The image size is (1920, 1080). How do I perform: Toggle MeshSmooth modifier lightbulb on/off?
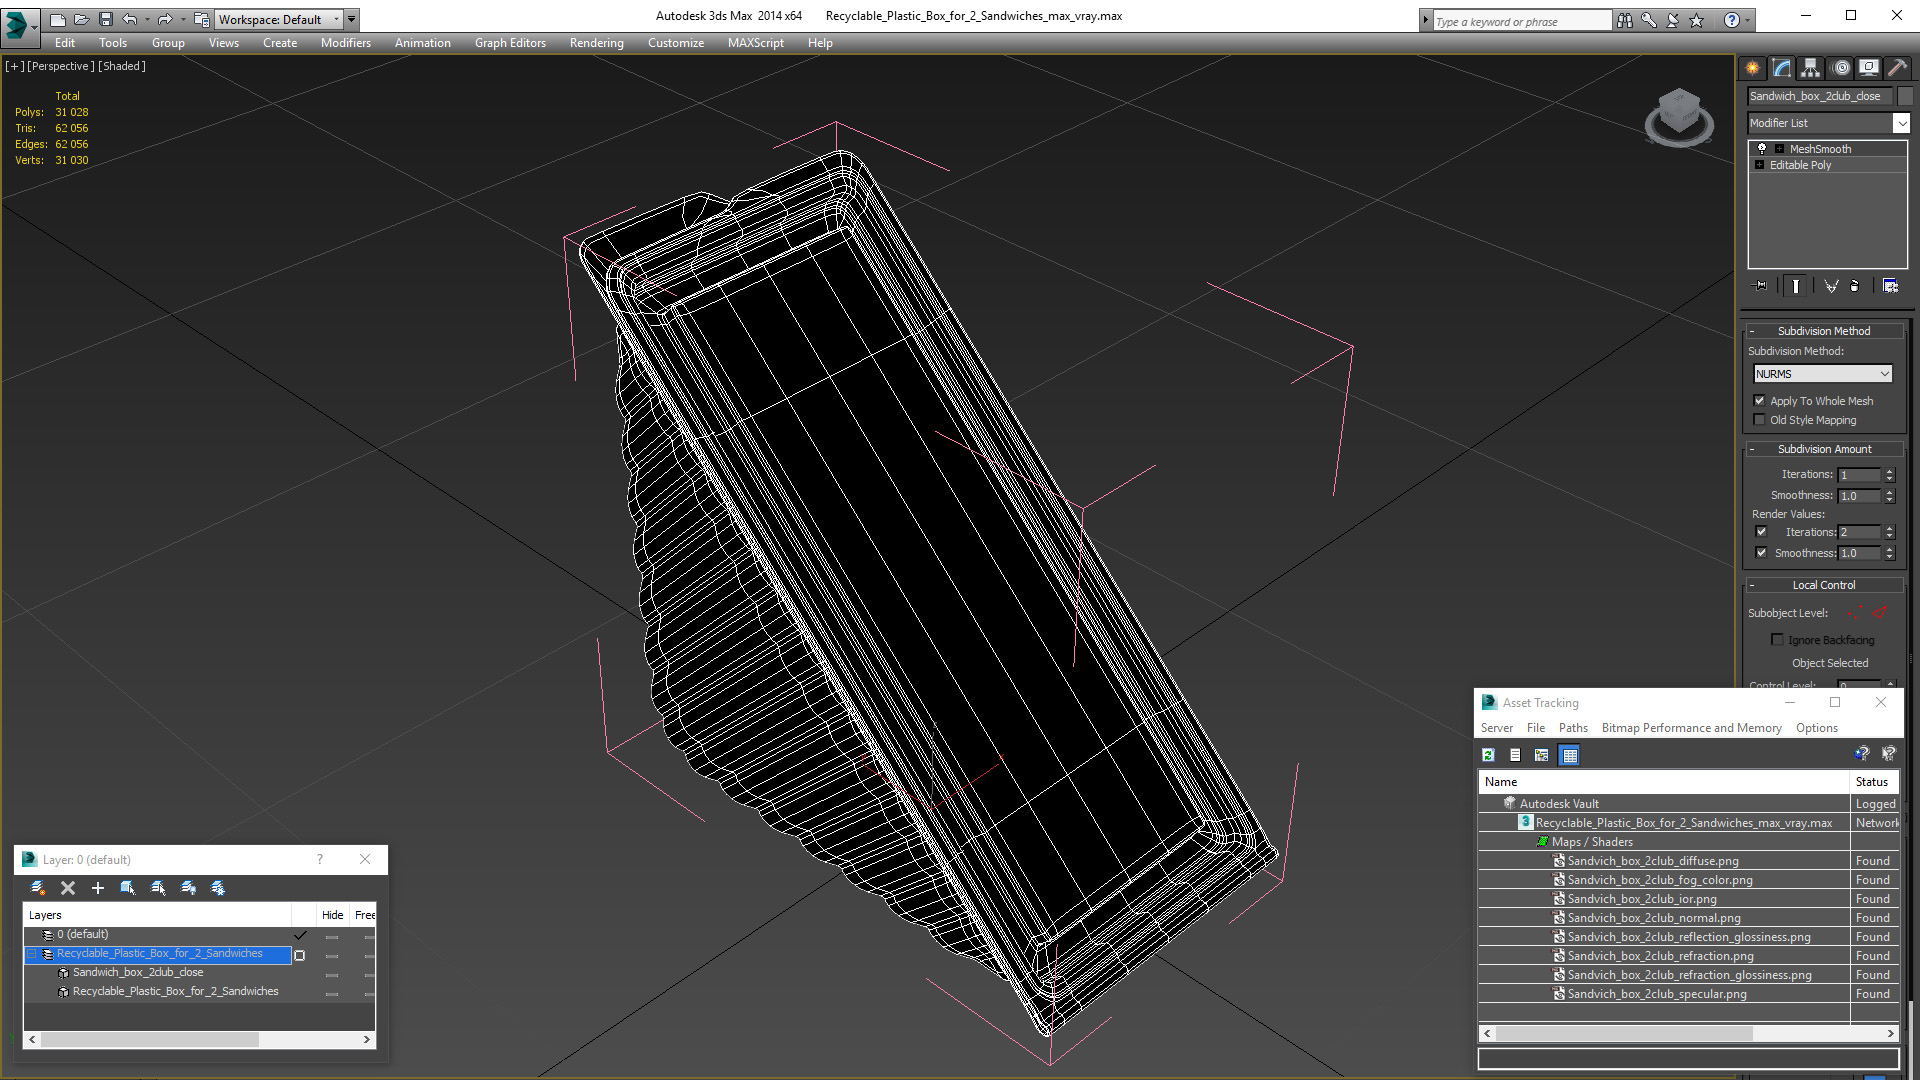[1762, 148]
